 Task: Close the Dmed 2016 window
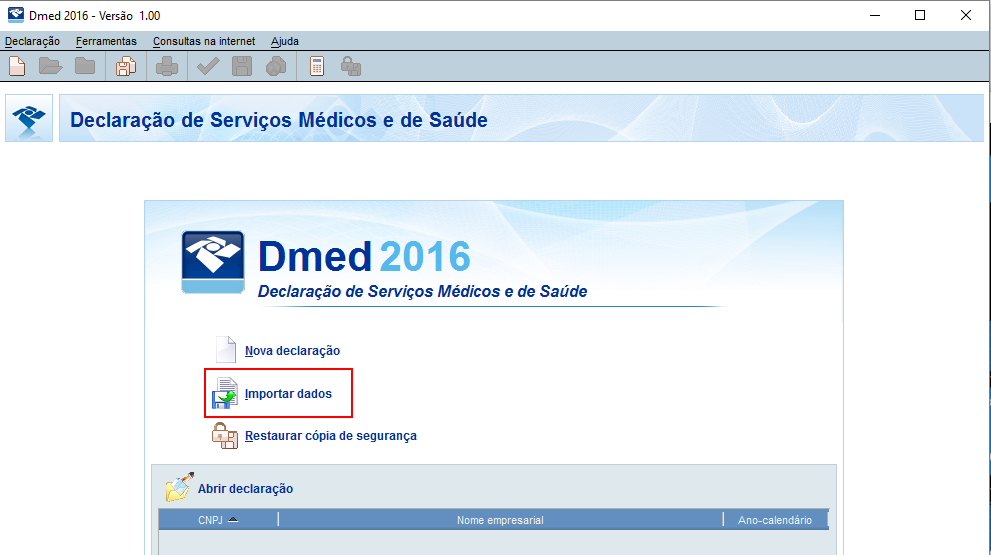pyautogui.click(x=966, y=15)
